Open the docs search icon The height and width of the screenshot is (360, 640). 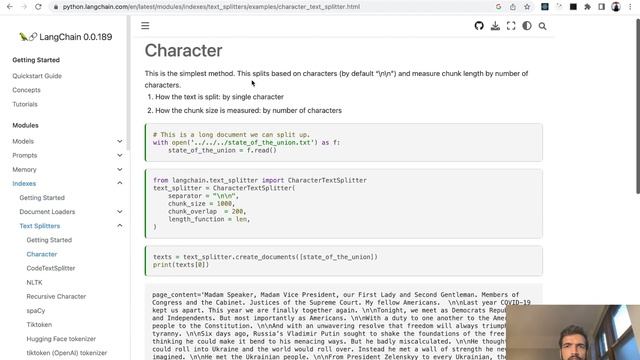542,26
